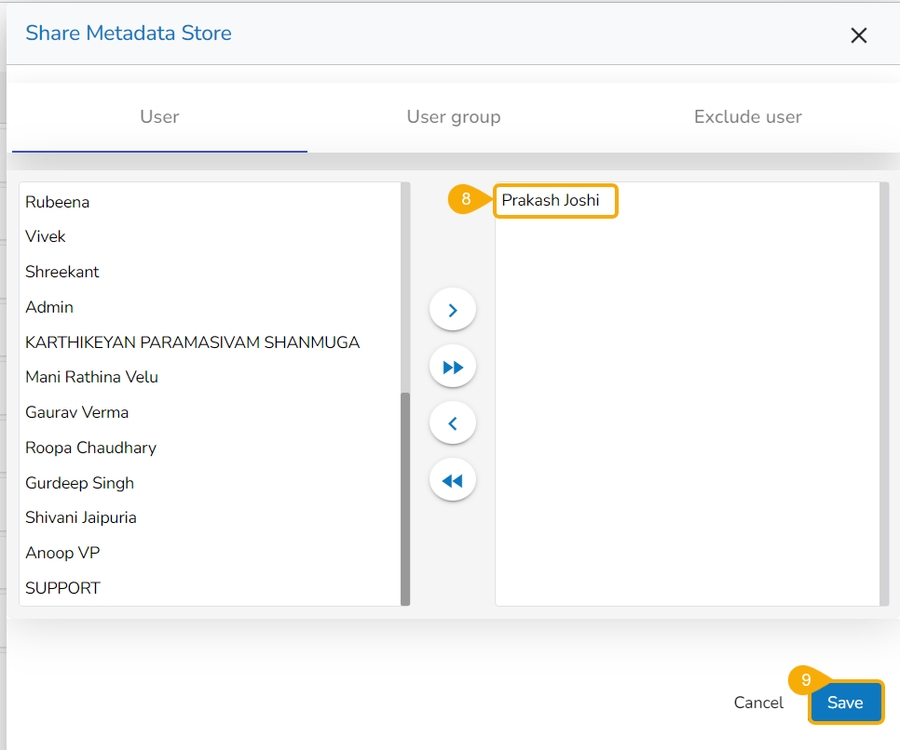
Task: Select Rubeena from the user list
Action: click(x=57, y=202)
